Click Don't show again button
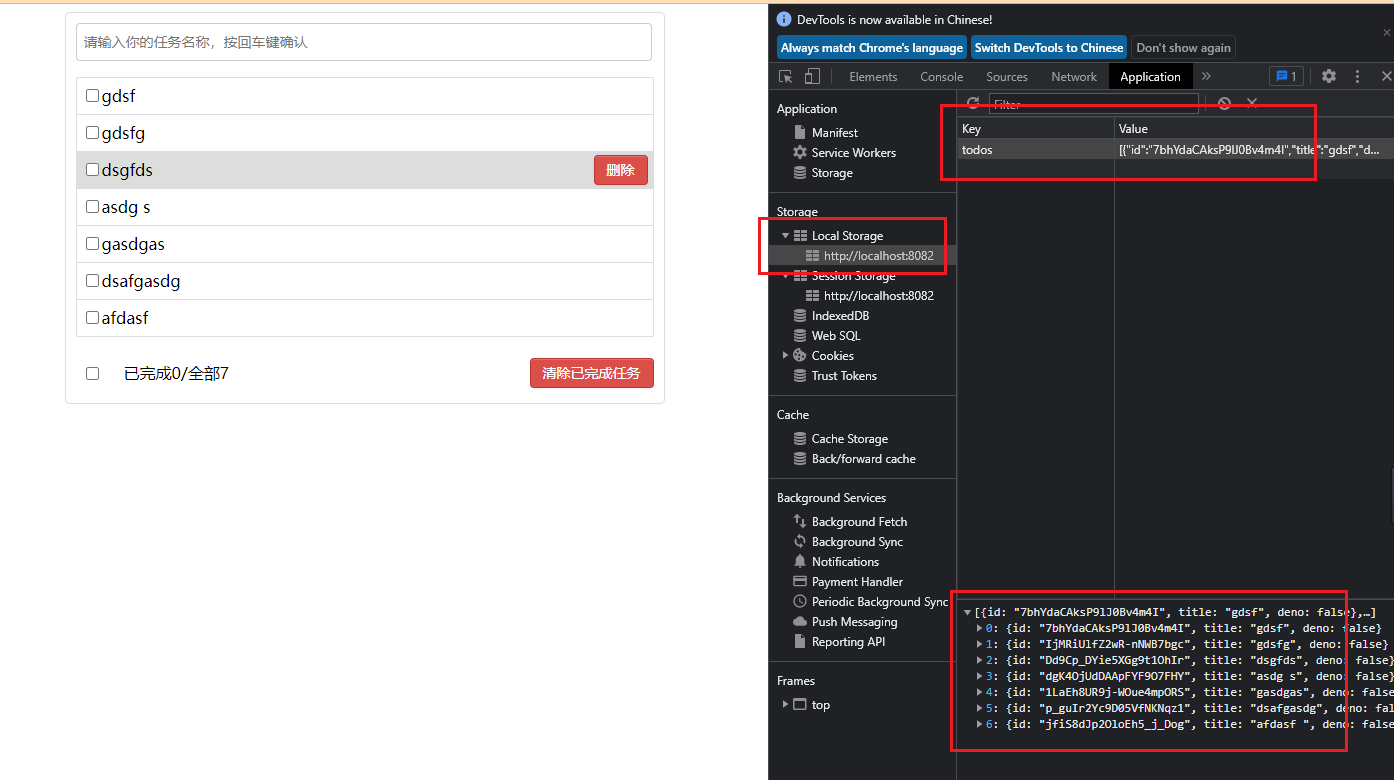Image resolution: width=1394 pixels, height=780 pixels. pyautogui.click(x=1183, y=48)
